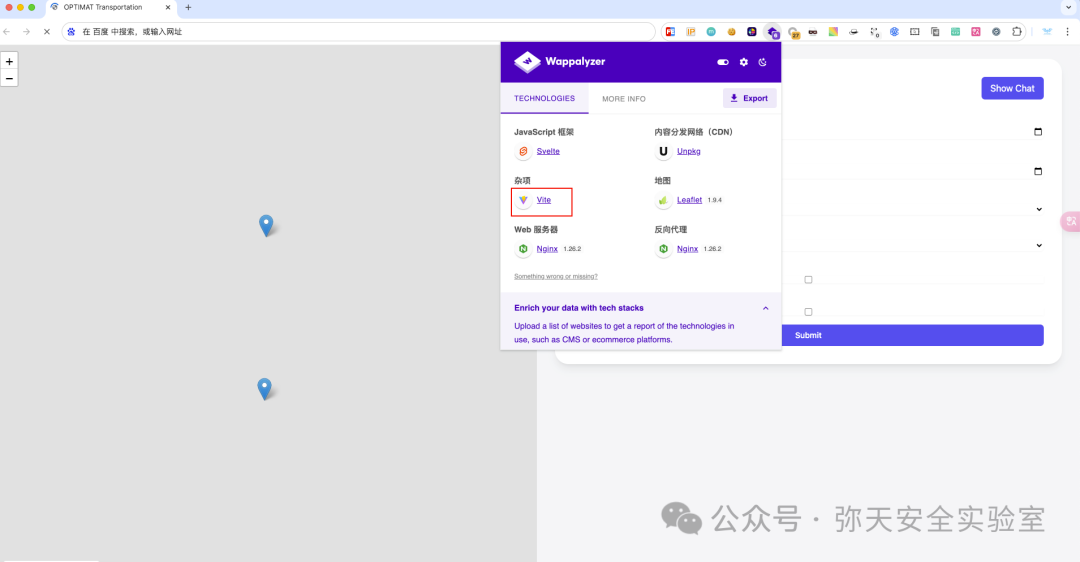Open the Unpkg link
The height and width of the screenshot is (562, 1080).
click(689, 152)
